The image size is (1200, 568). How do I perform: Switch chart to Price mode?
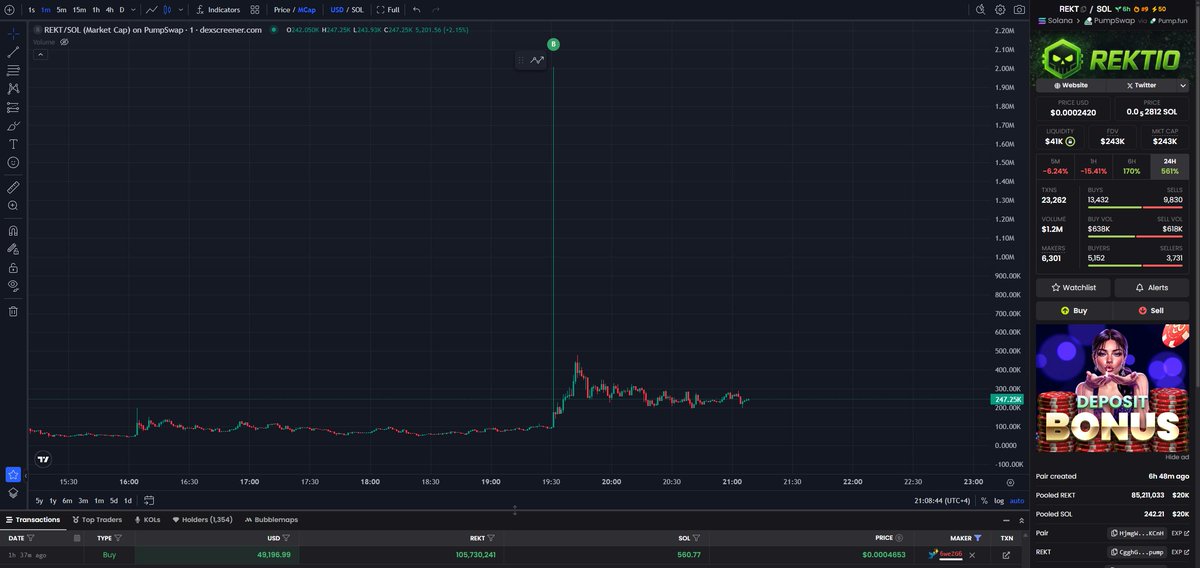(x=282, y=9)
